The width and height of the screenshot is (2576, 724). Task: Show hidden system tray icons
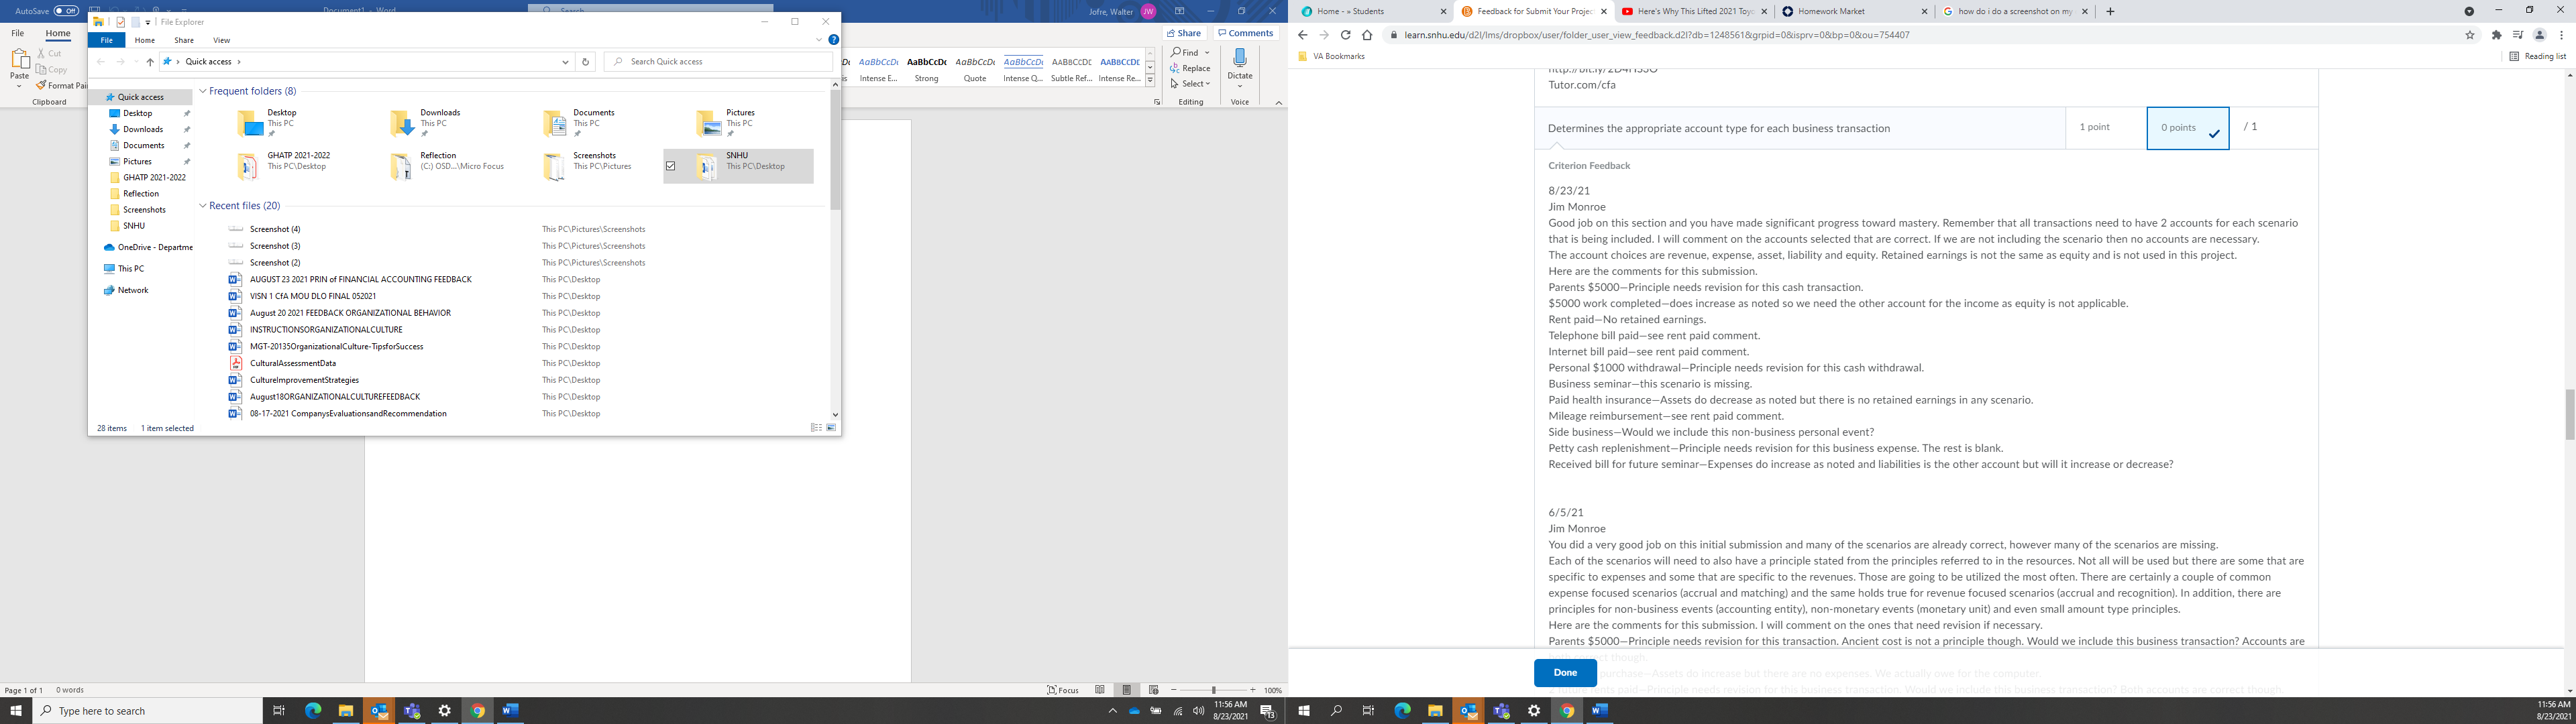pyautogui.click(x=1112, y=711)
